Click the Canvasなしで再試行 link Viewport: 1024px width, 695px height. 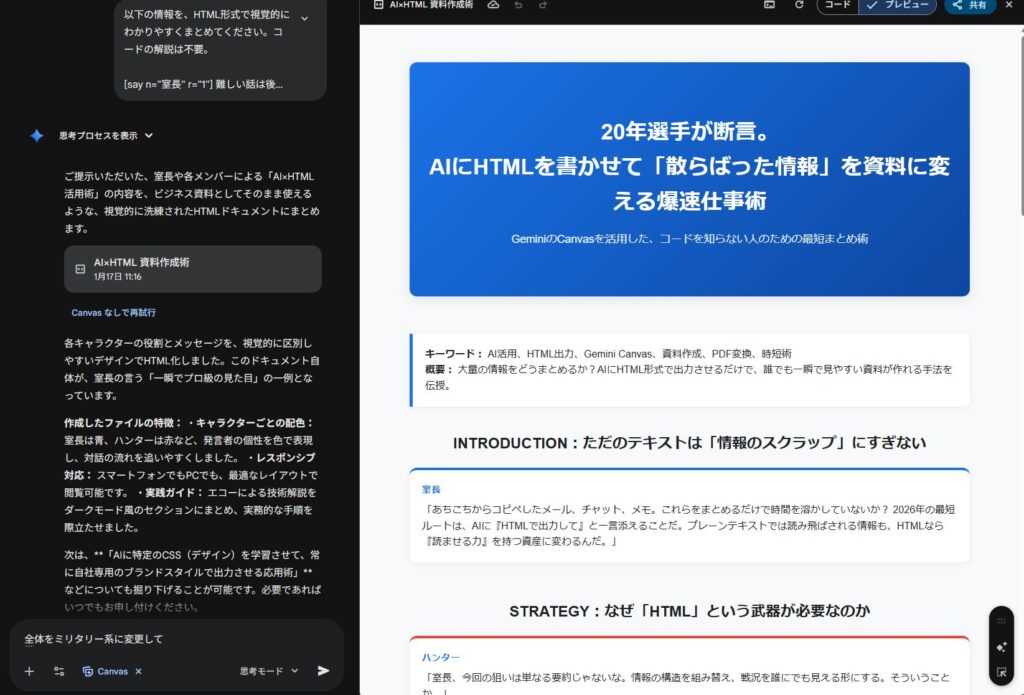coord(113,312)
